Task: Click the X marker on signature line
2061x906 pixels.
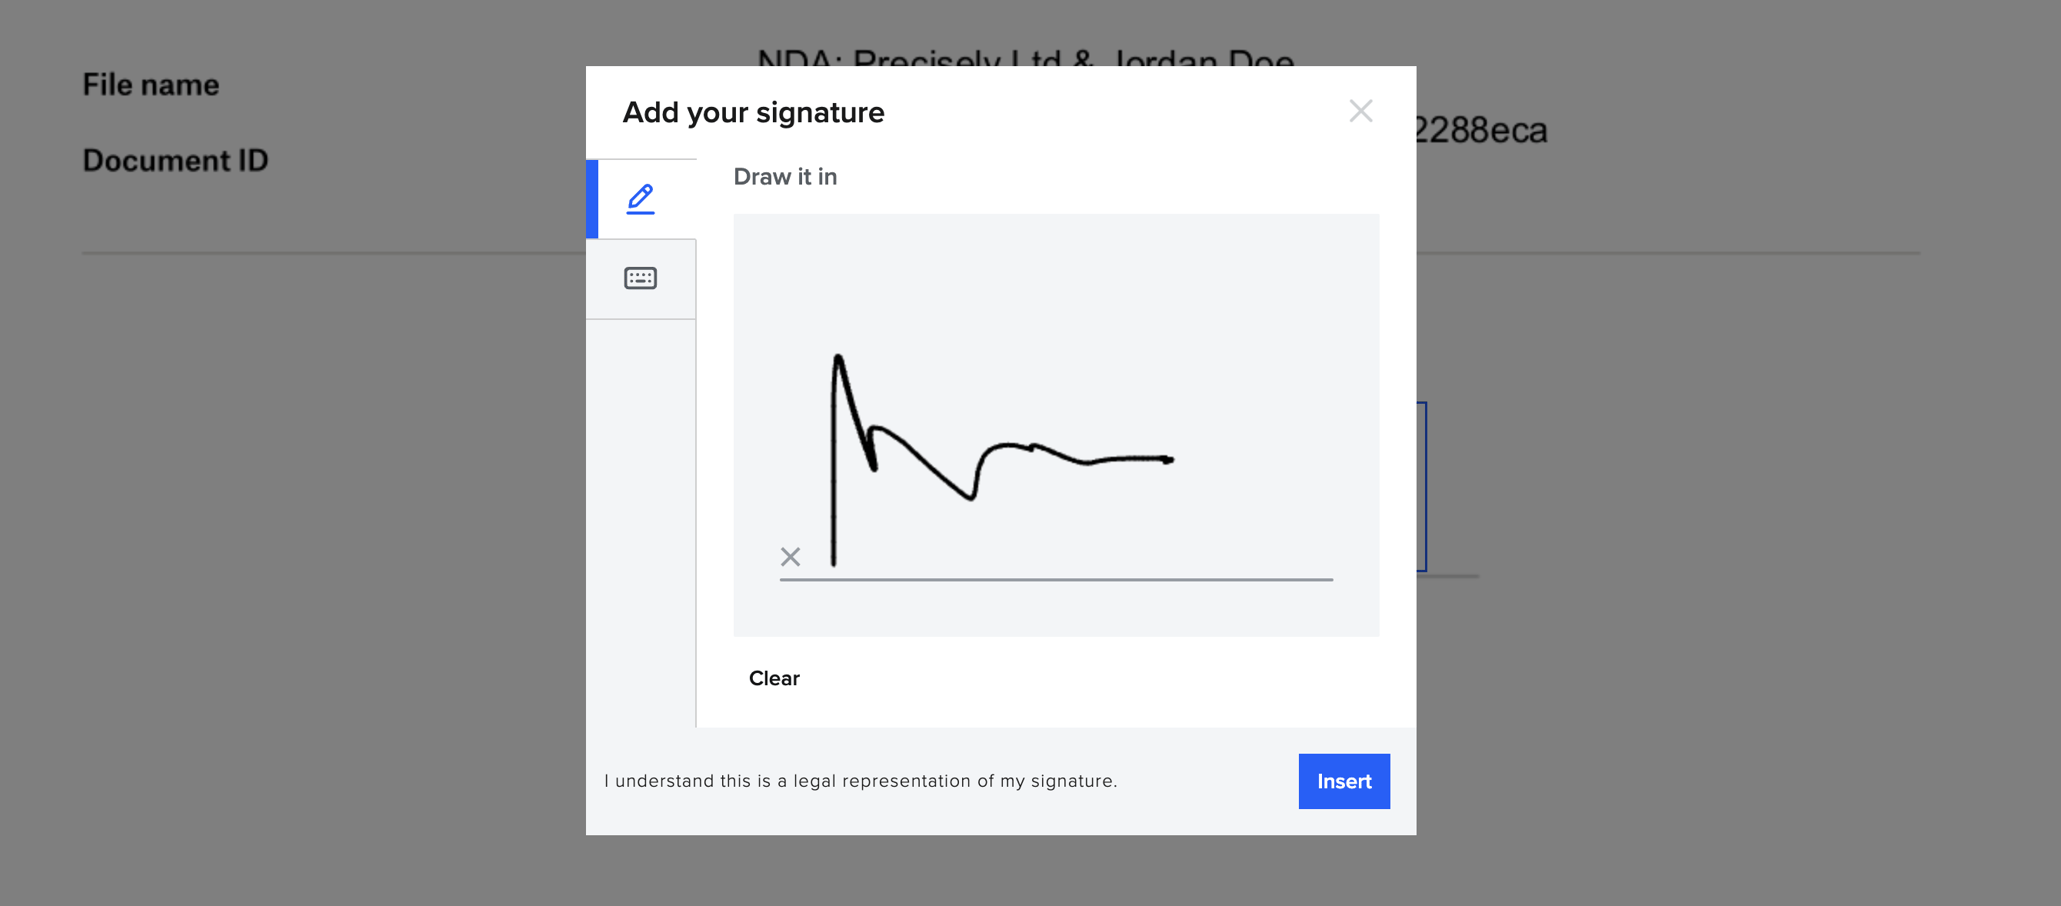Action: tap(790, 557)
